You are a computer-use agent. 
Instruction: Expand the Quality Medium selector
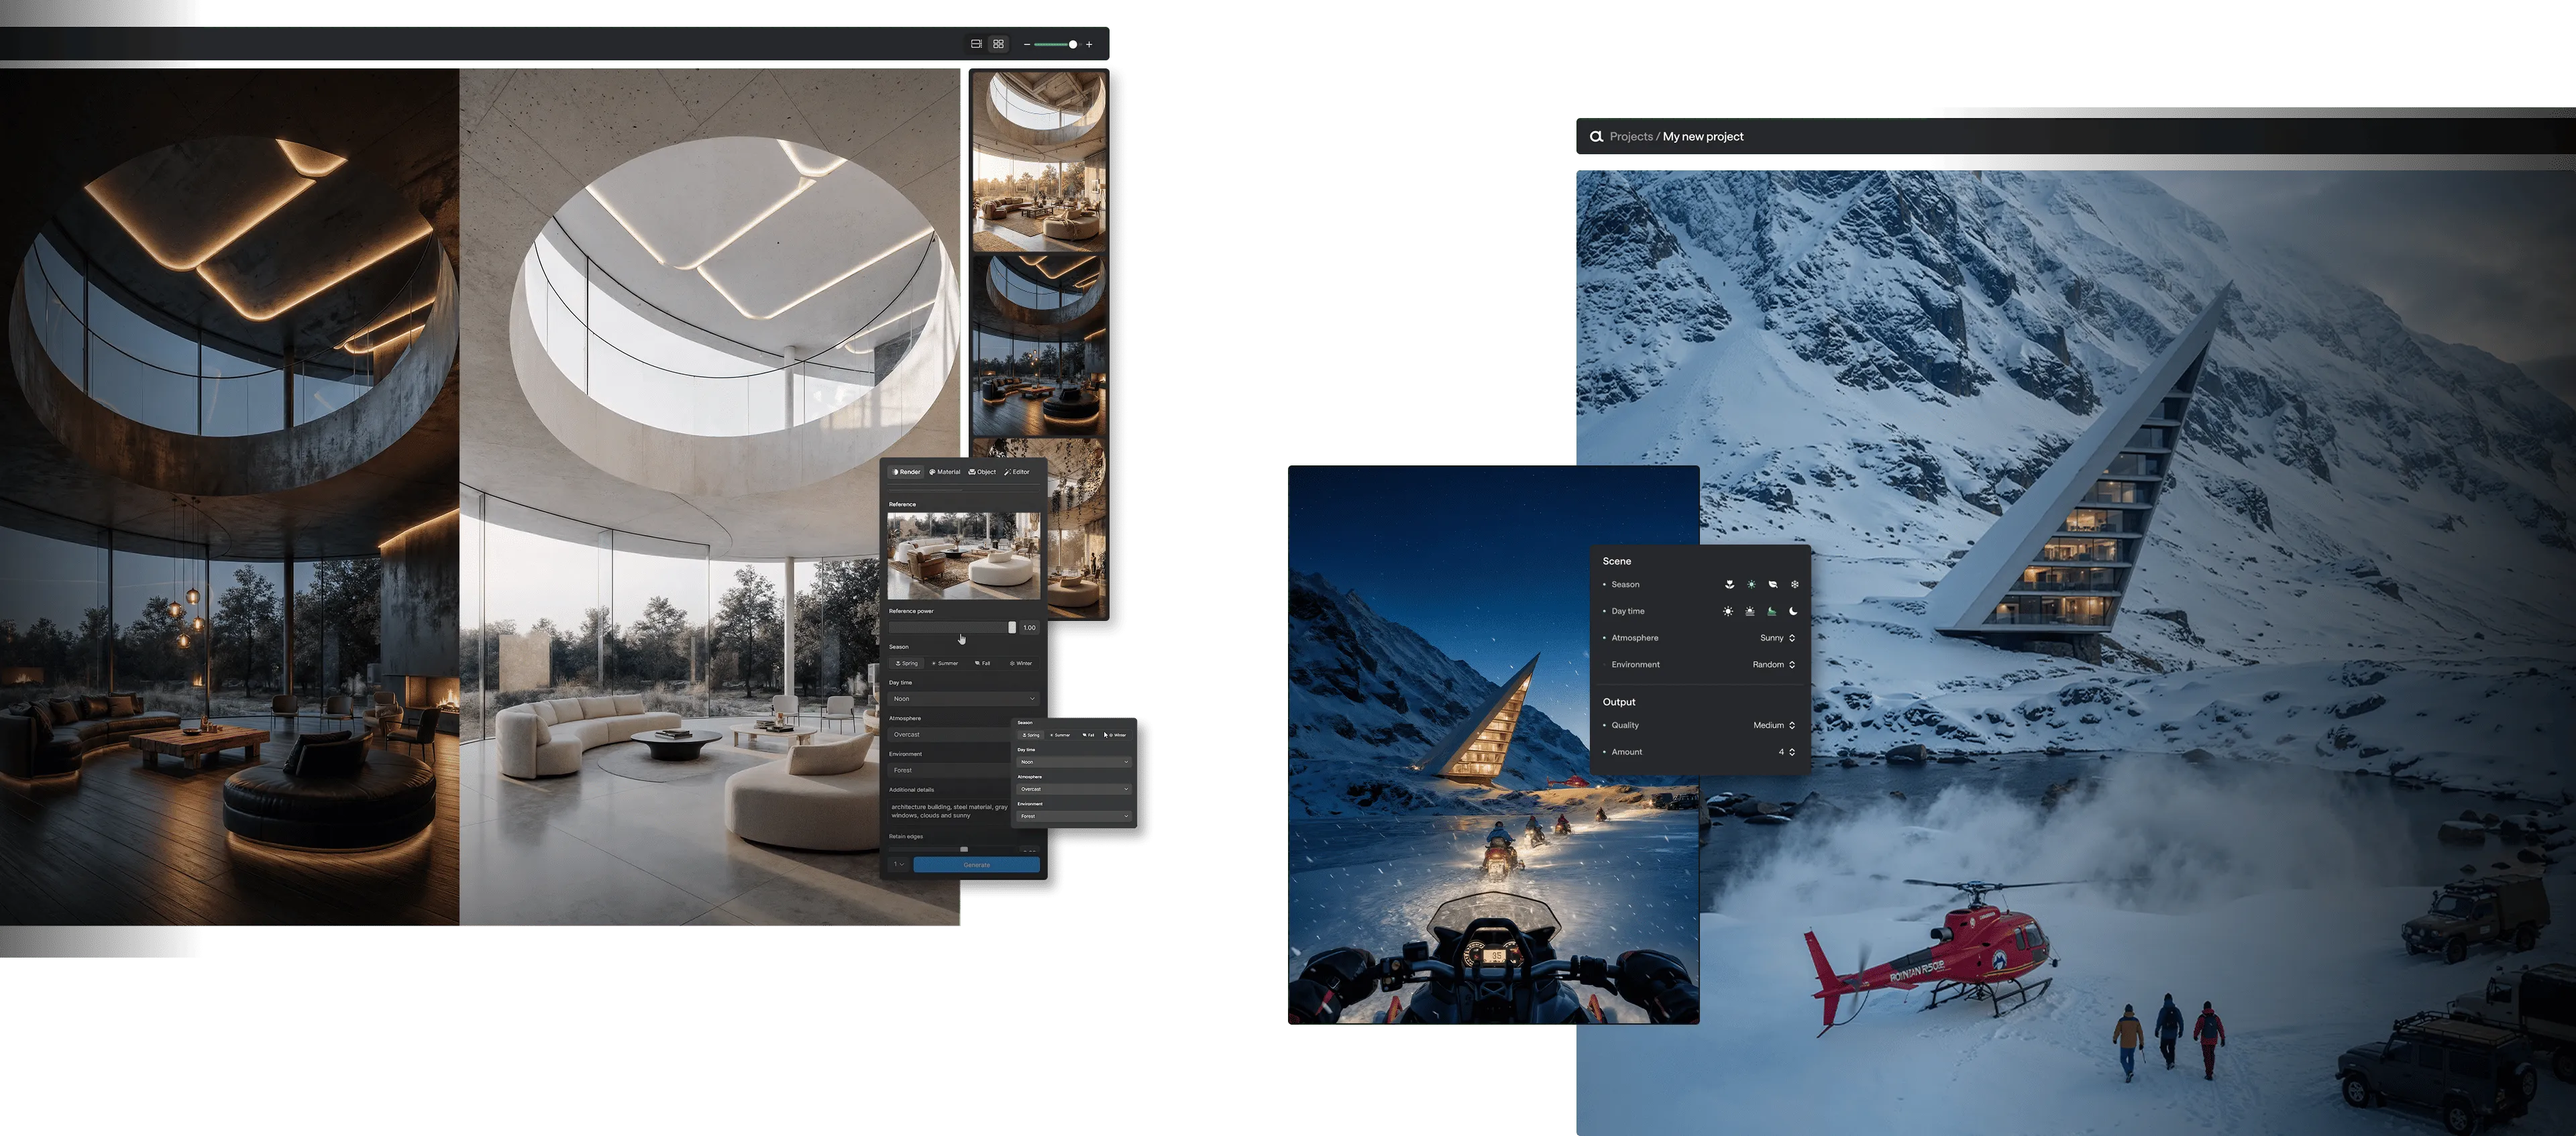1773,725
